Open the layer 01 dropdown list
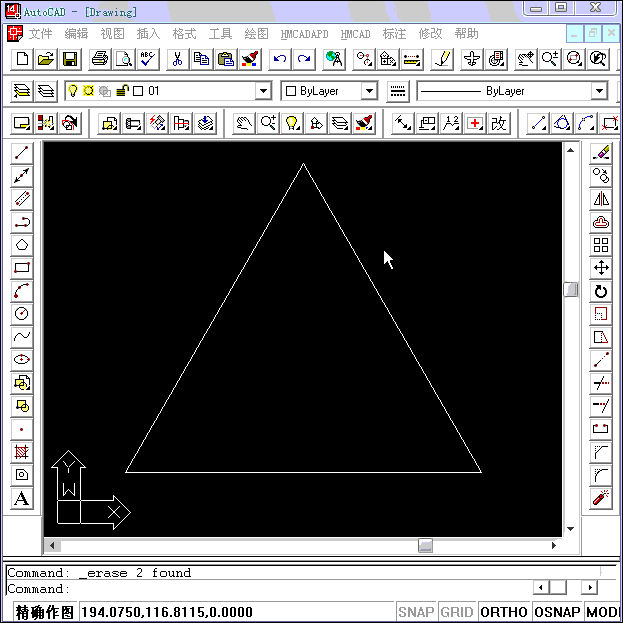The image size is (623, 623). click(263, 91)
